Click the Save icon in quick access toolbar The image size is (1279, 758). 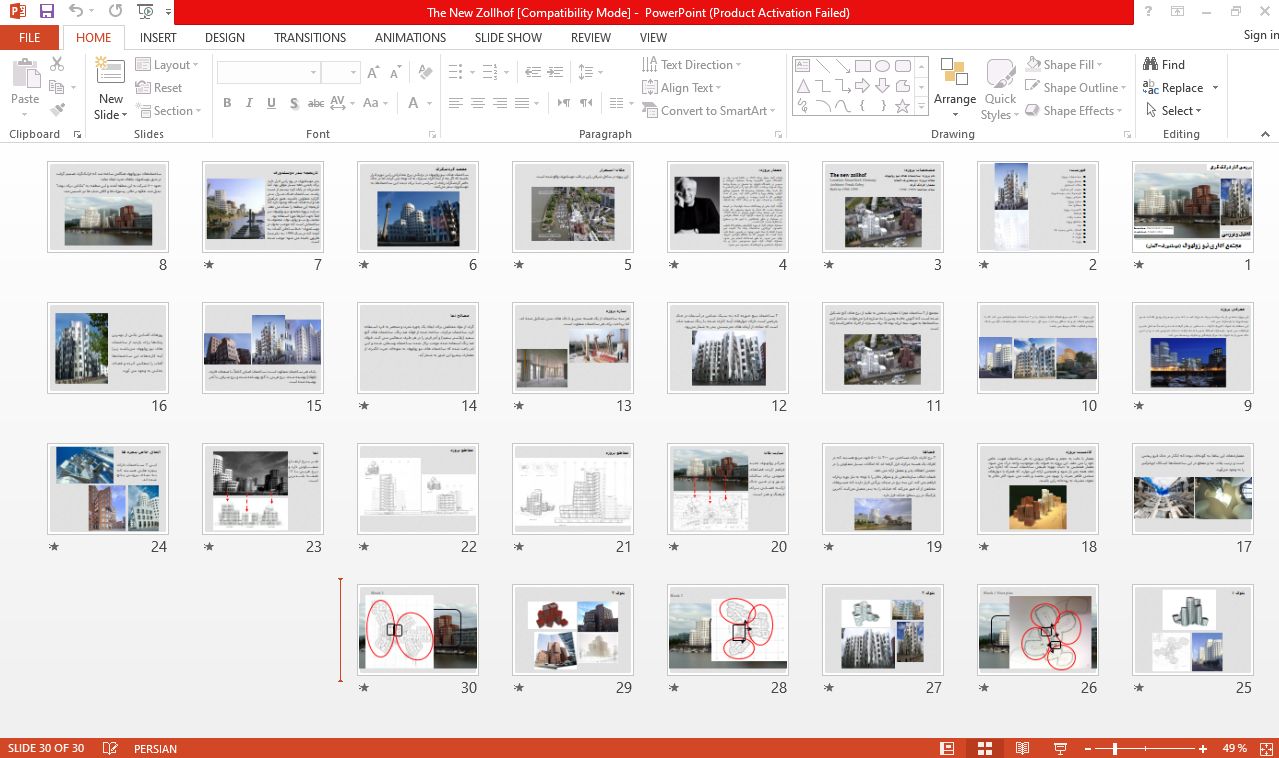(46, 12)
